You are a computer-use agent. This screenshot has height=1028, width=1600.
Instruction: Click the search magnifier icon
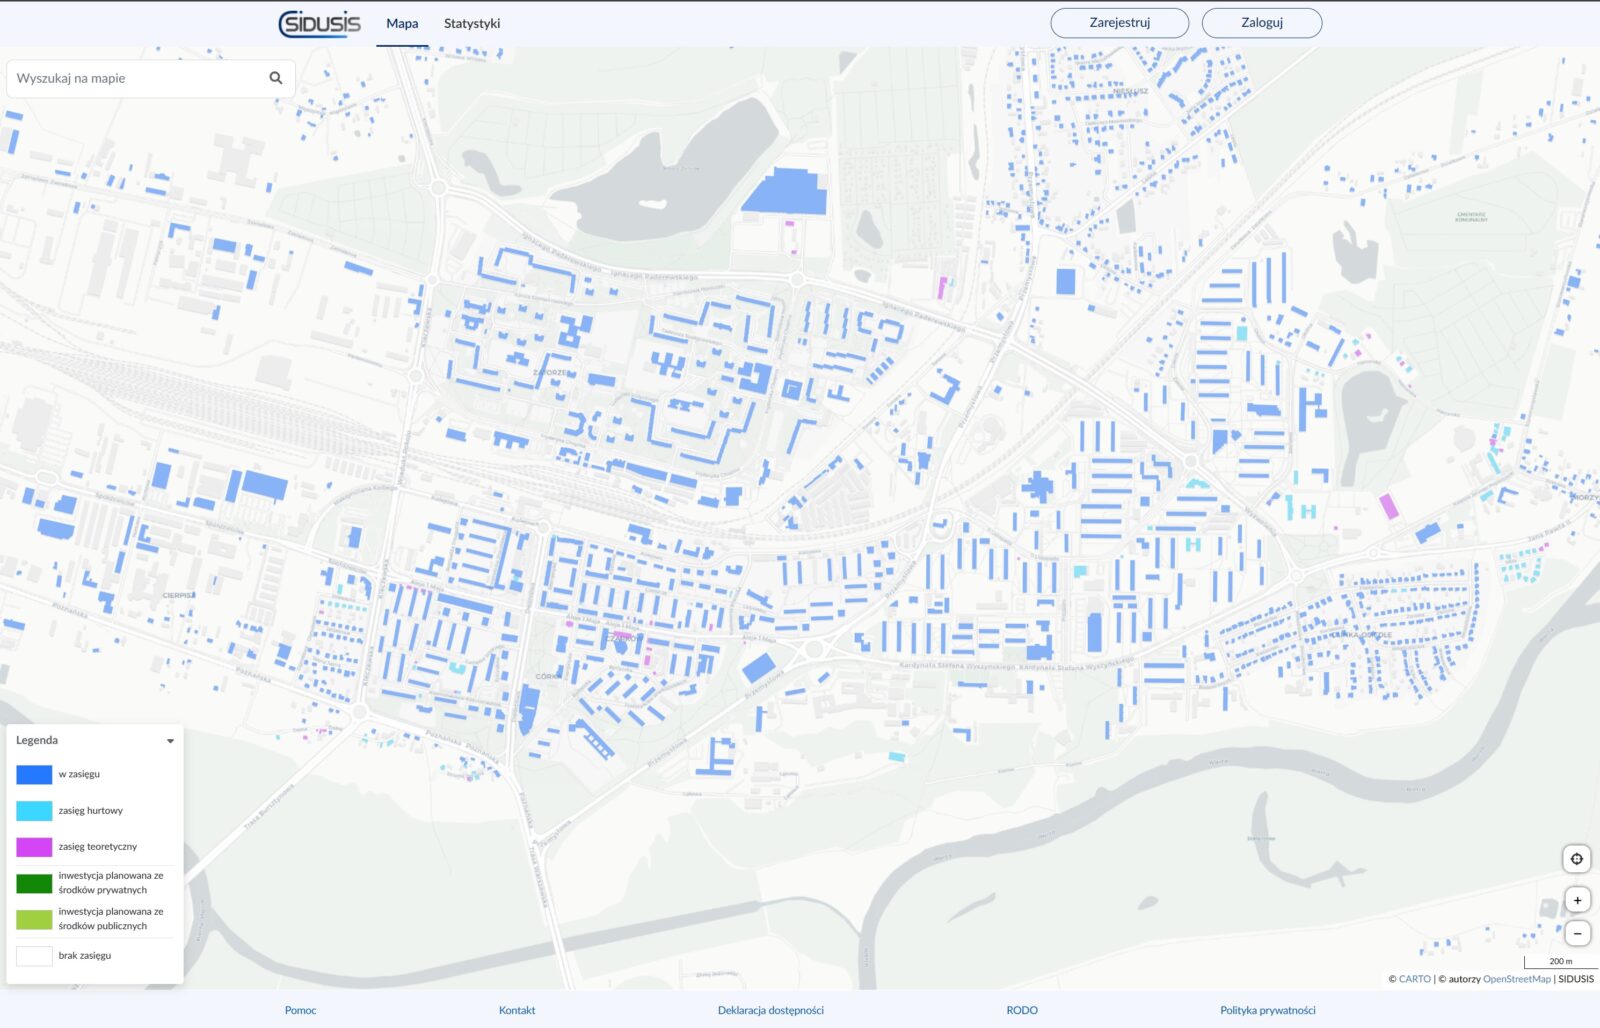click(276, 78)
